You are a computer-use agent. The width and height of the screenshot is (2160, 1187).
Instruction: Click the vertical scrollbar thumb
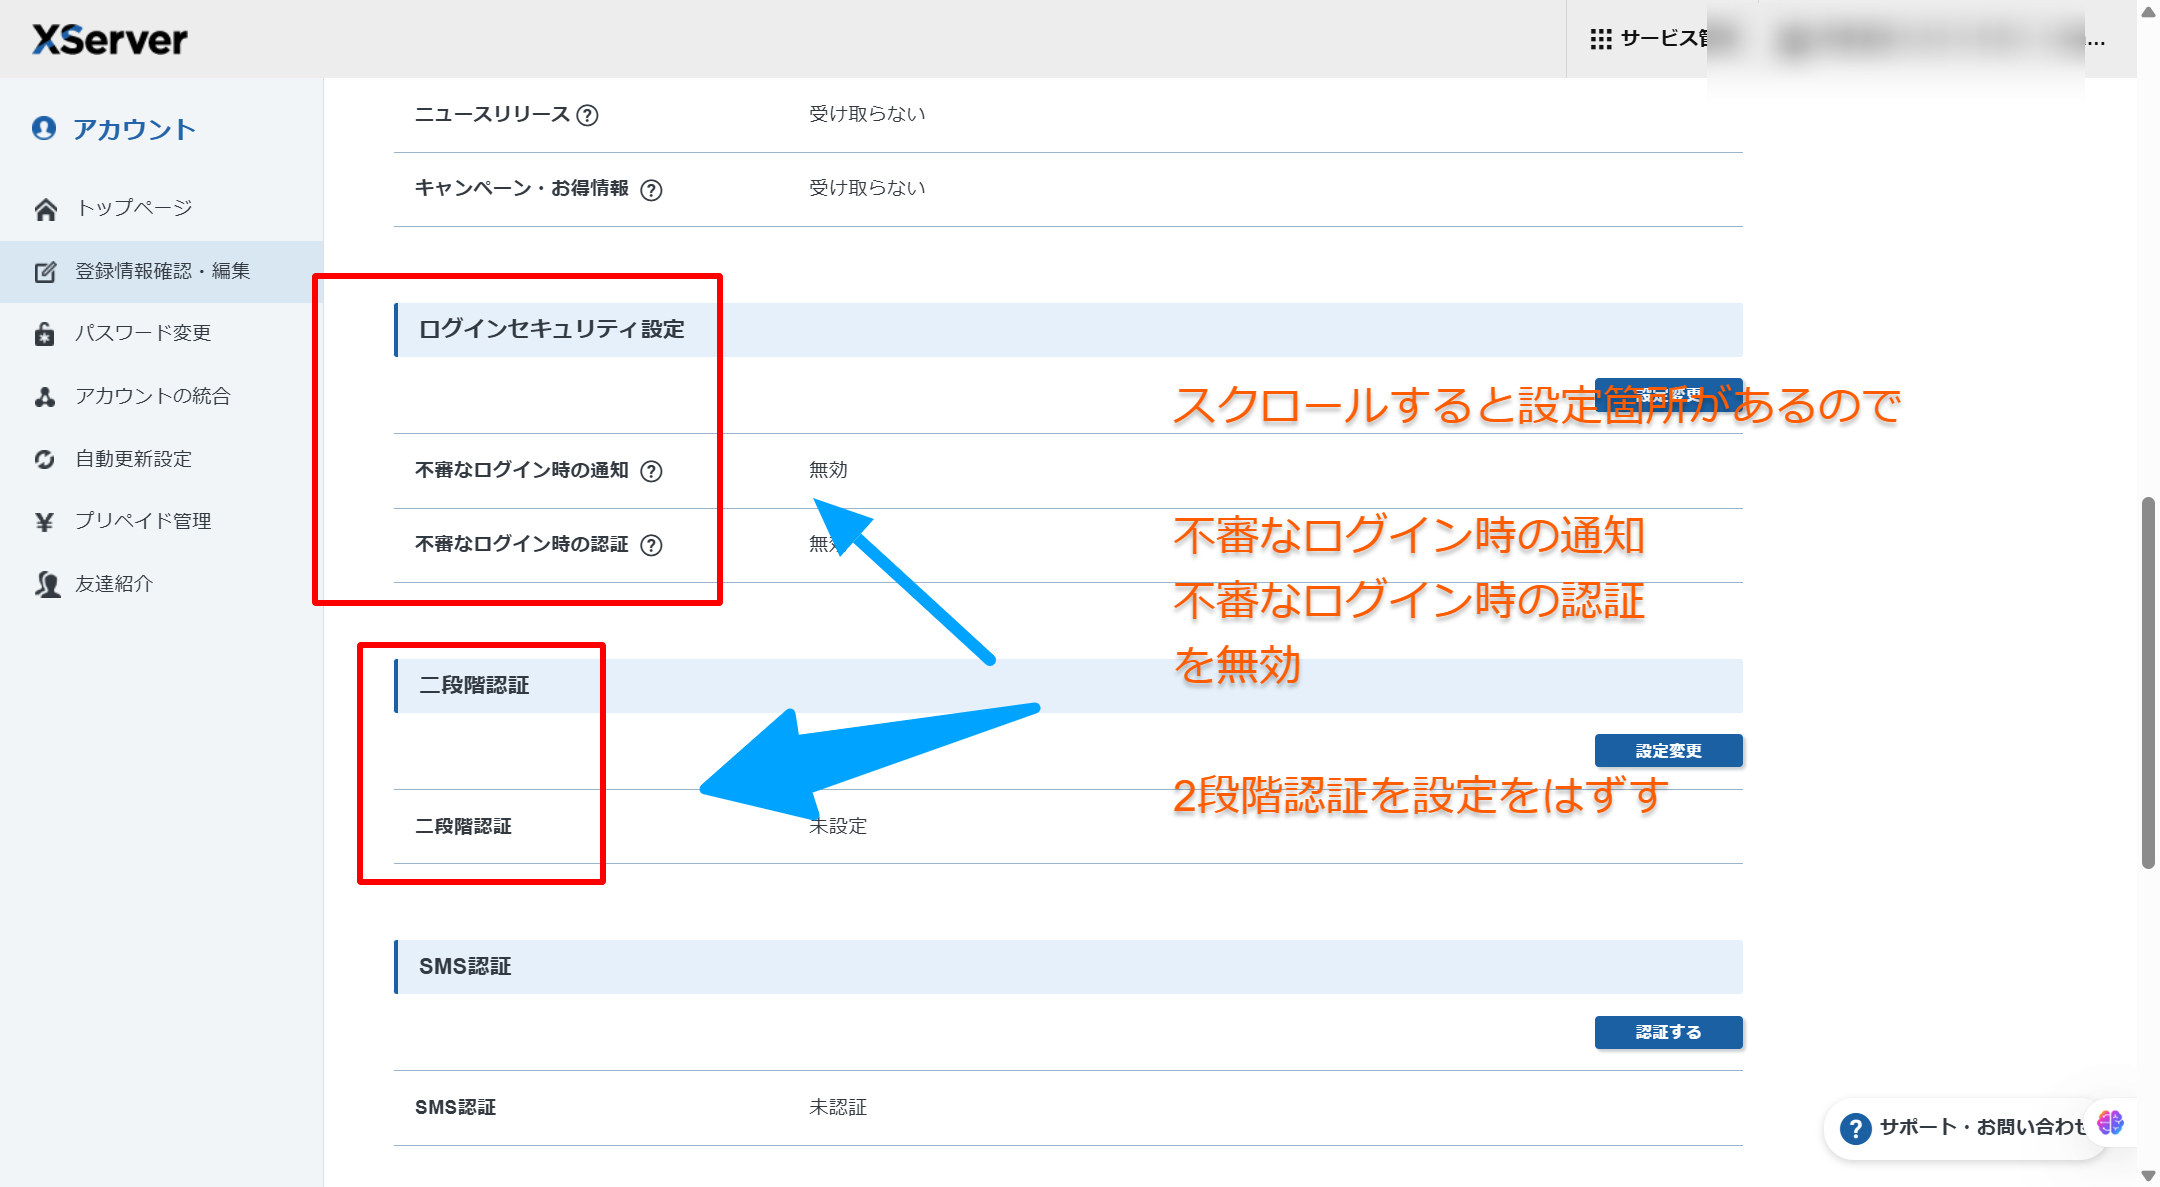[2147, 682]
